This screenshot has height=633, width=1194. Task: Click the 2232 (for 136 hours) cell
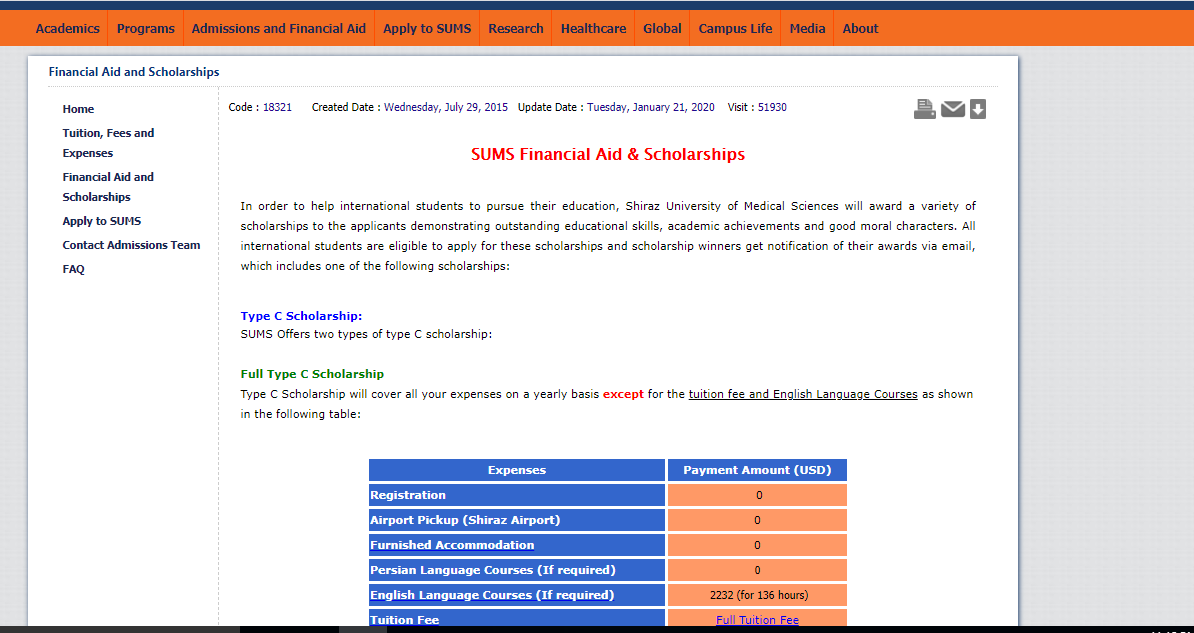758,595
